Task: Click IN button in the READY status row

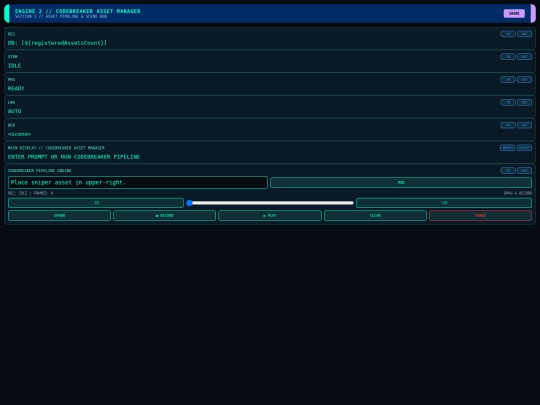Action: [508, 80]
